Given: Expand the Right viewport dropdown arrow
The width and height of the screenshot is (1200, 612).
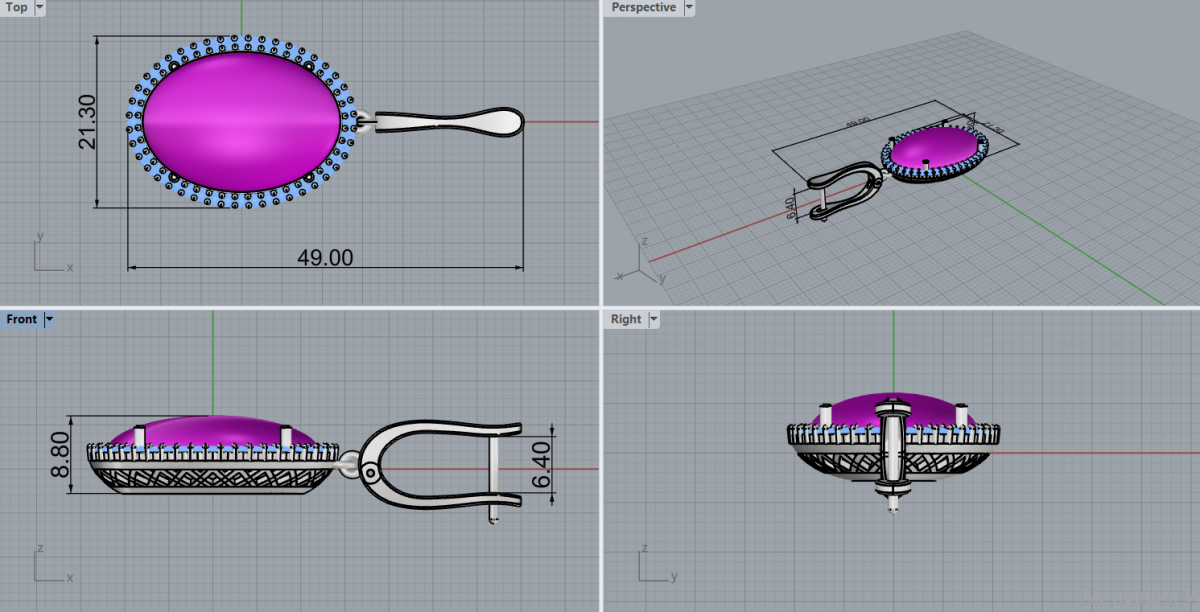Looking at the screenshot, I should (653, 319).
